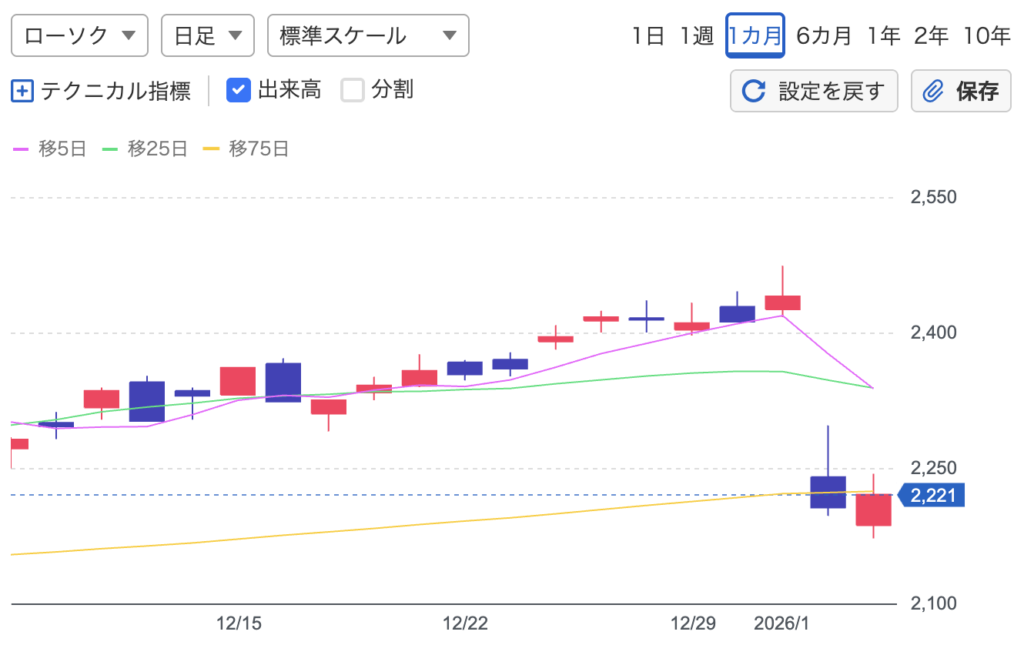Click the pink 移5日 legend marker
The image size is (1024, 645).
(x=20, y=149)
